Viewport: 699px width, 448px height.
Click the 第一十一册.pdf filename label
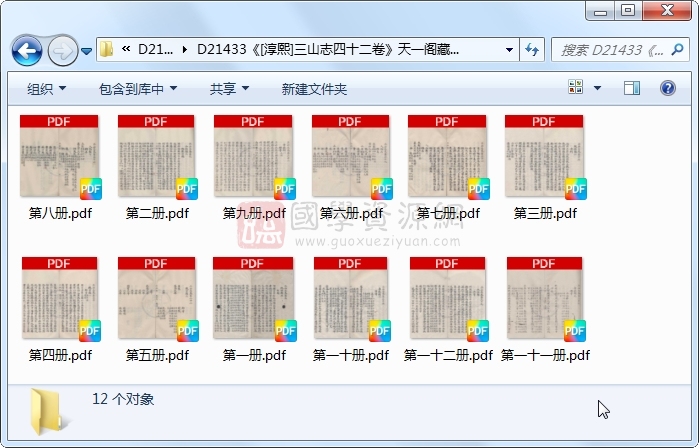(545, 355)
